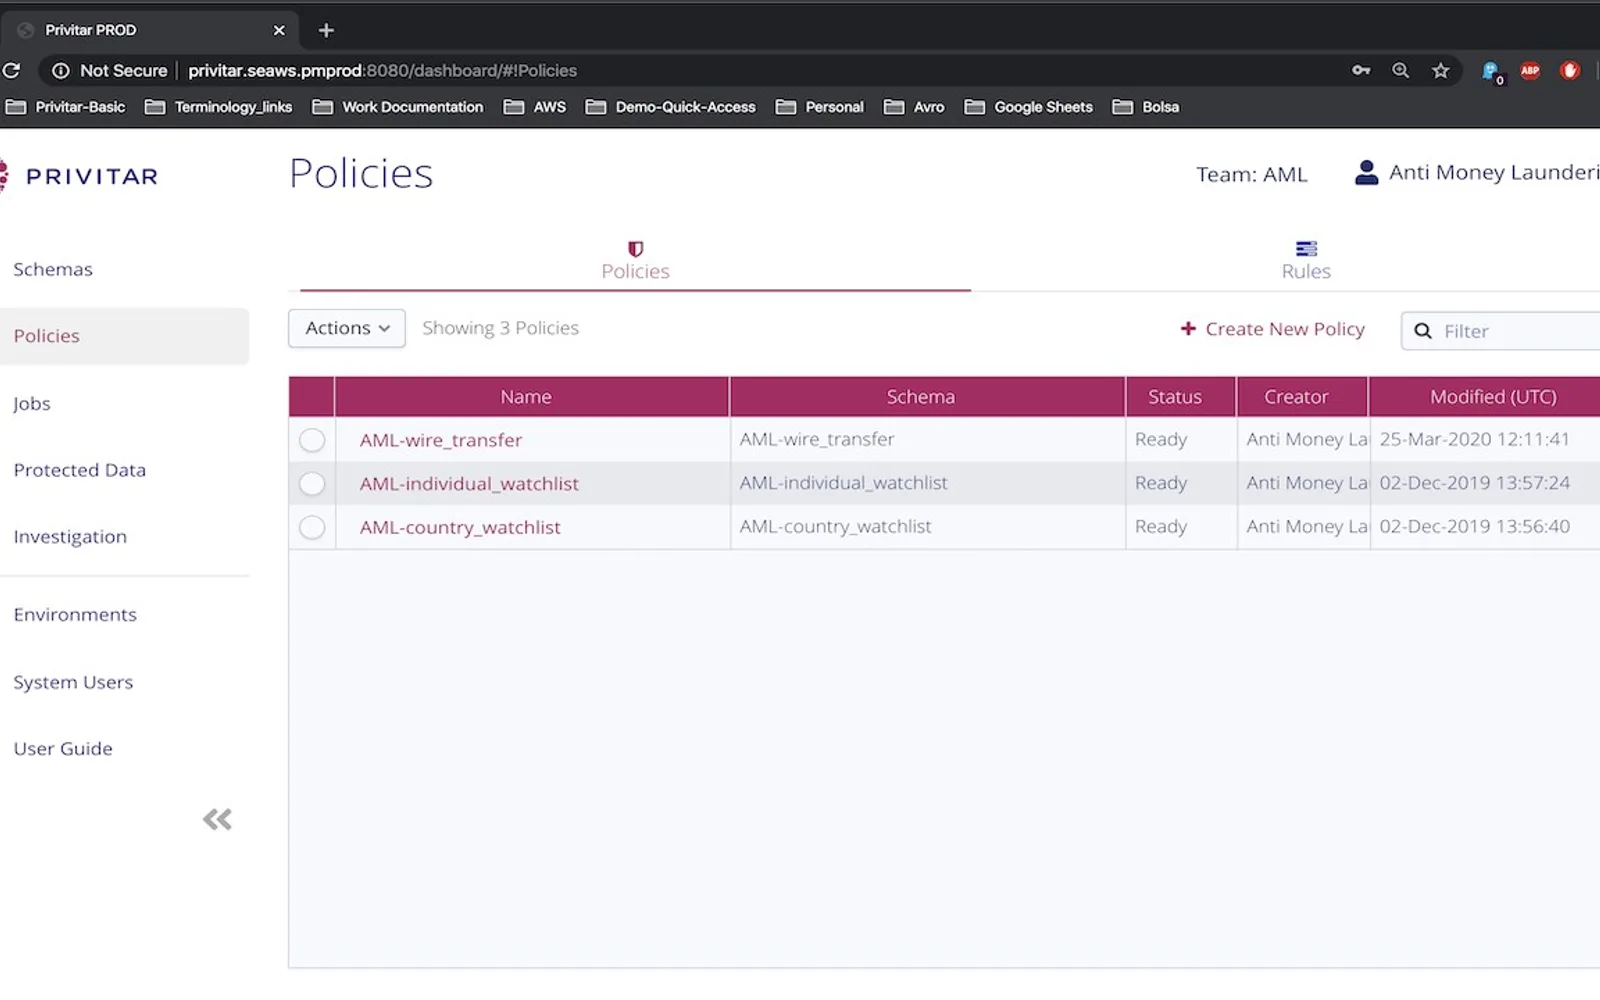Open Jobs in the sidebar
Viewport: 1600px width, 1000px height.
coord(32,404)
